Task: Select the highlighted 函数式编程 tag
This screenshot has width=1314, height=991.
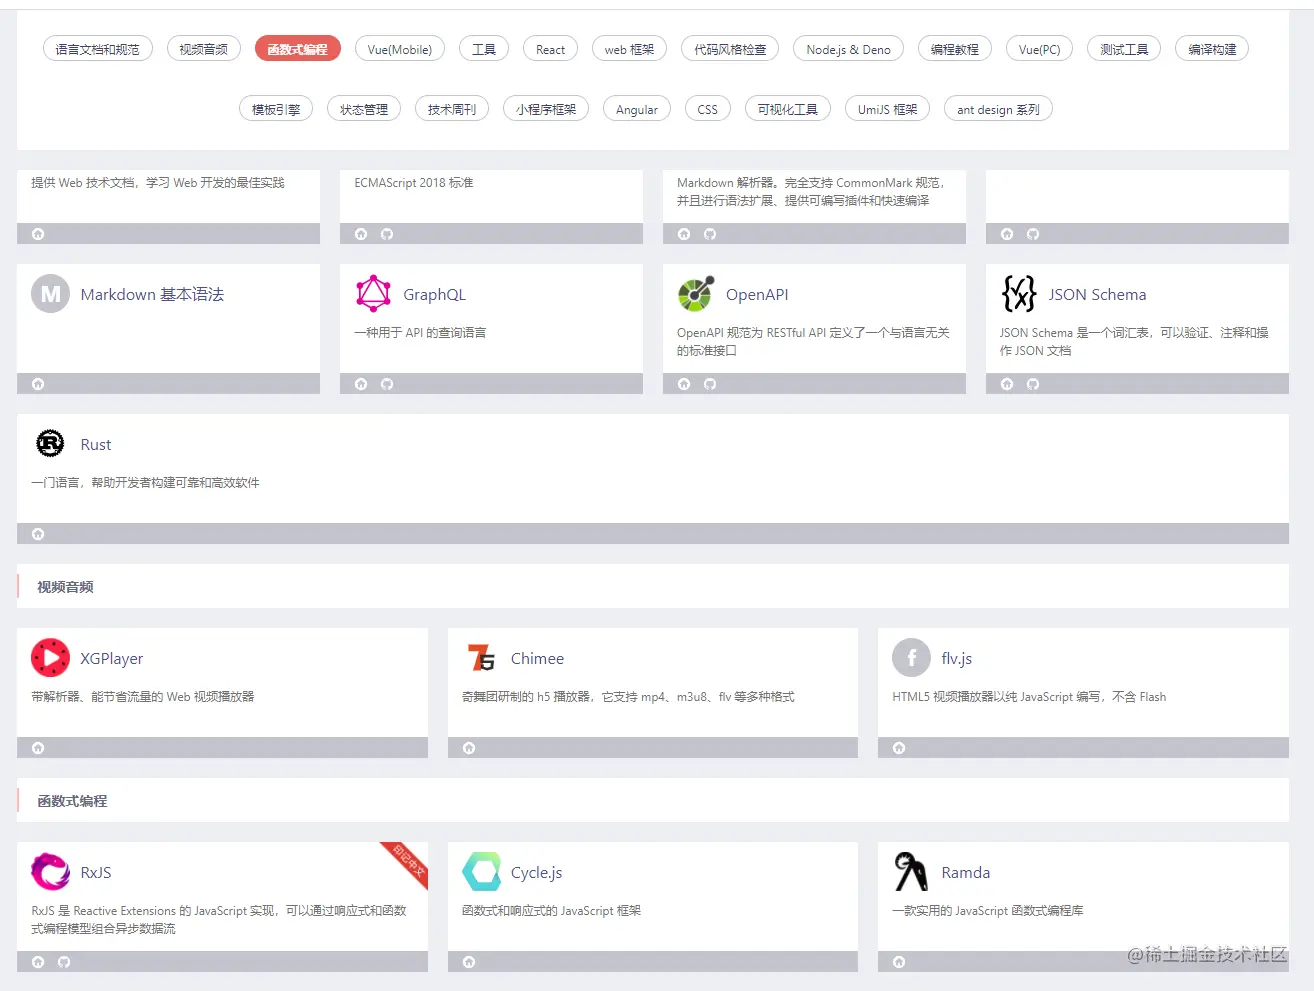Action: click(x=298, y=49)
